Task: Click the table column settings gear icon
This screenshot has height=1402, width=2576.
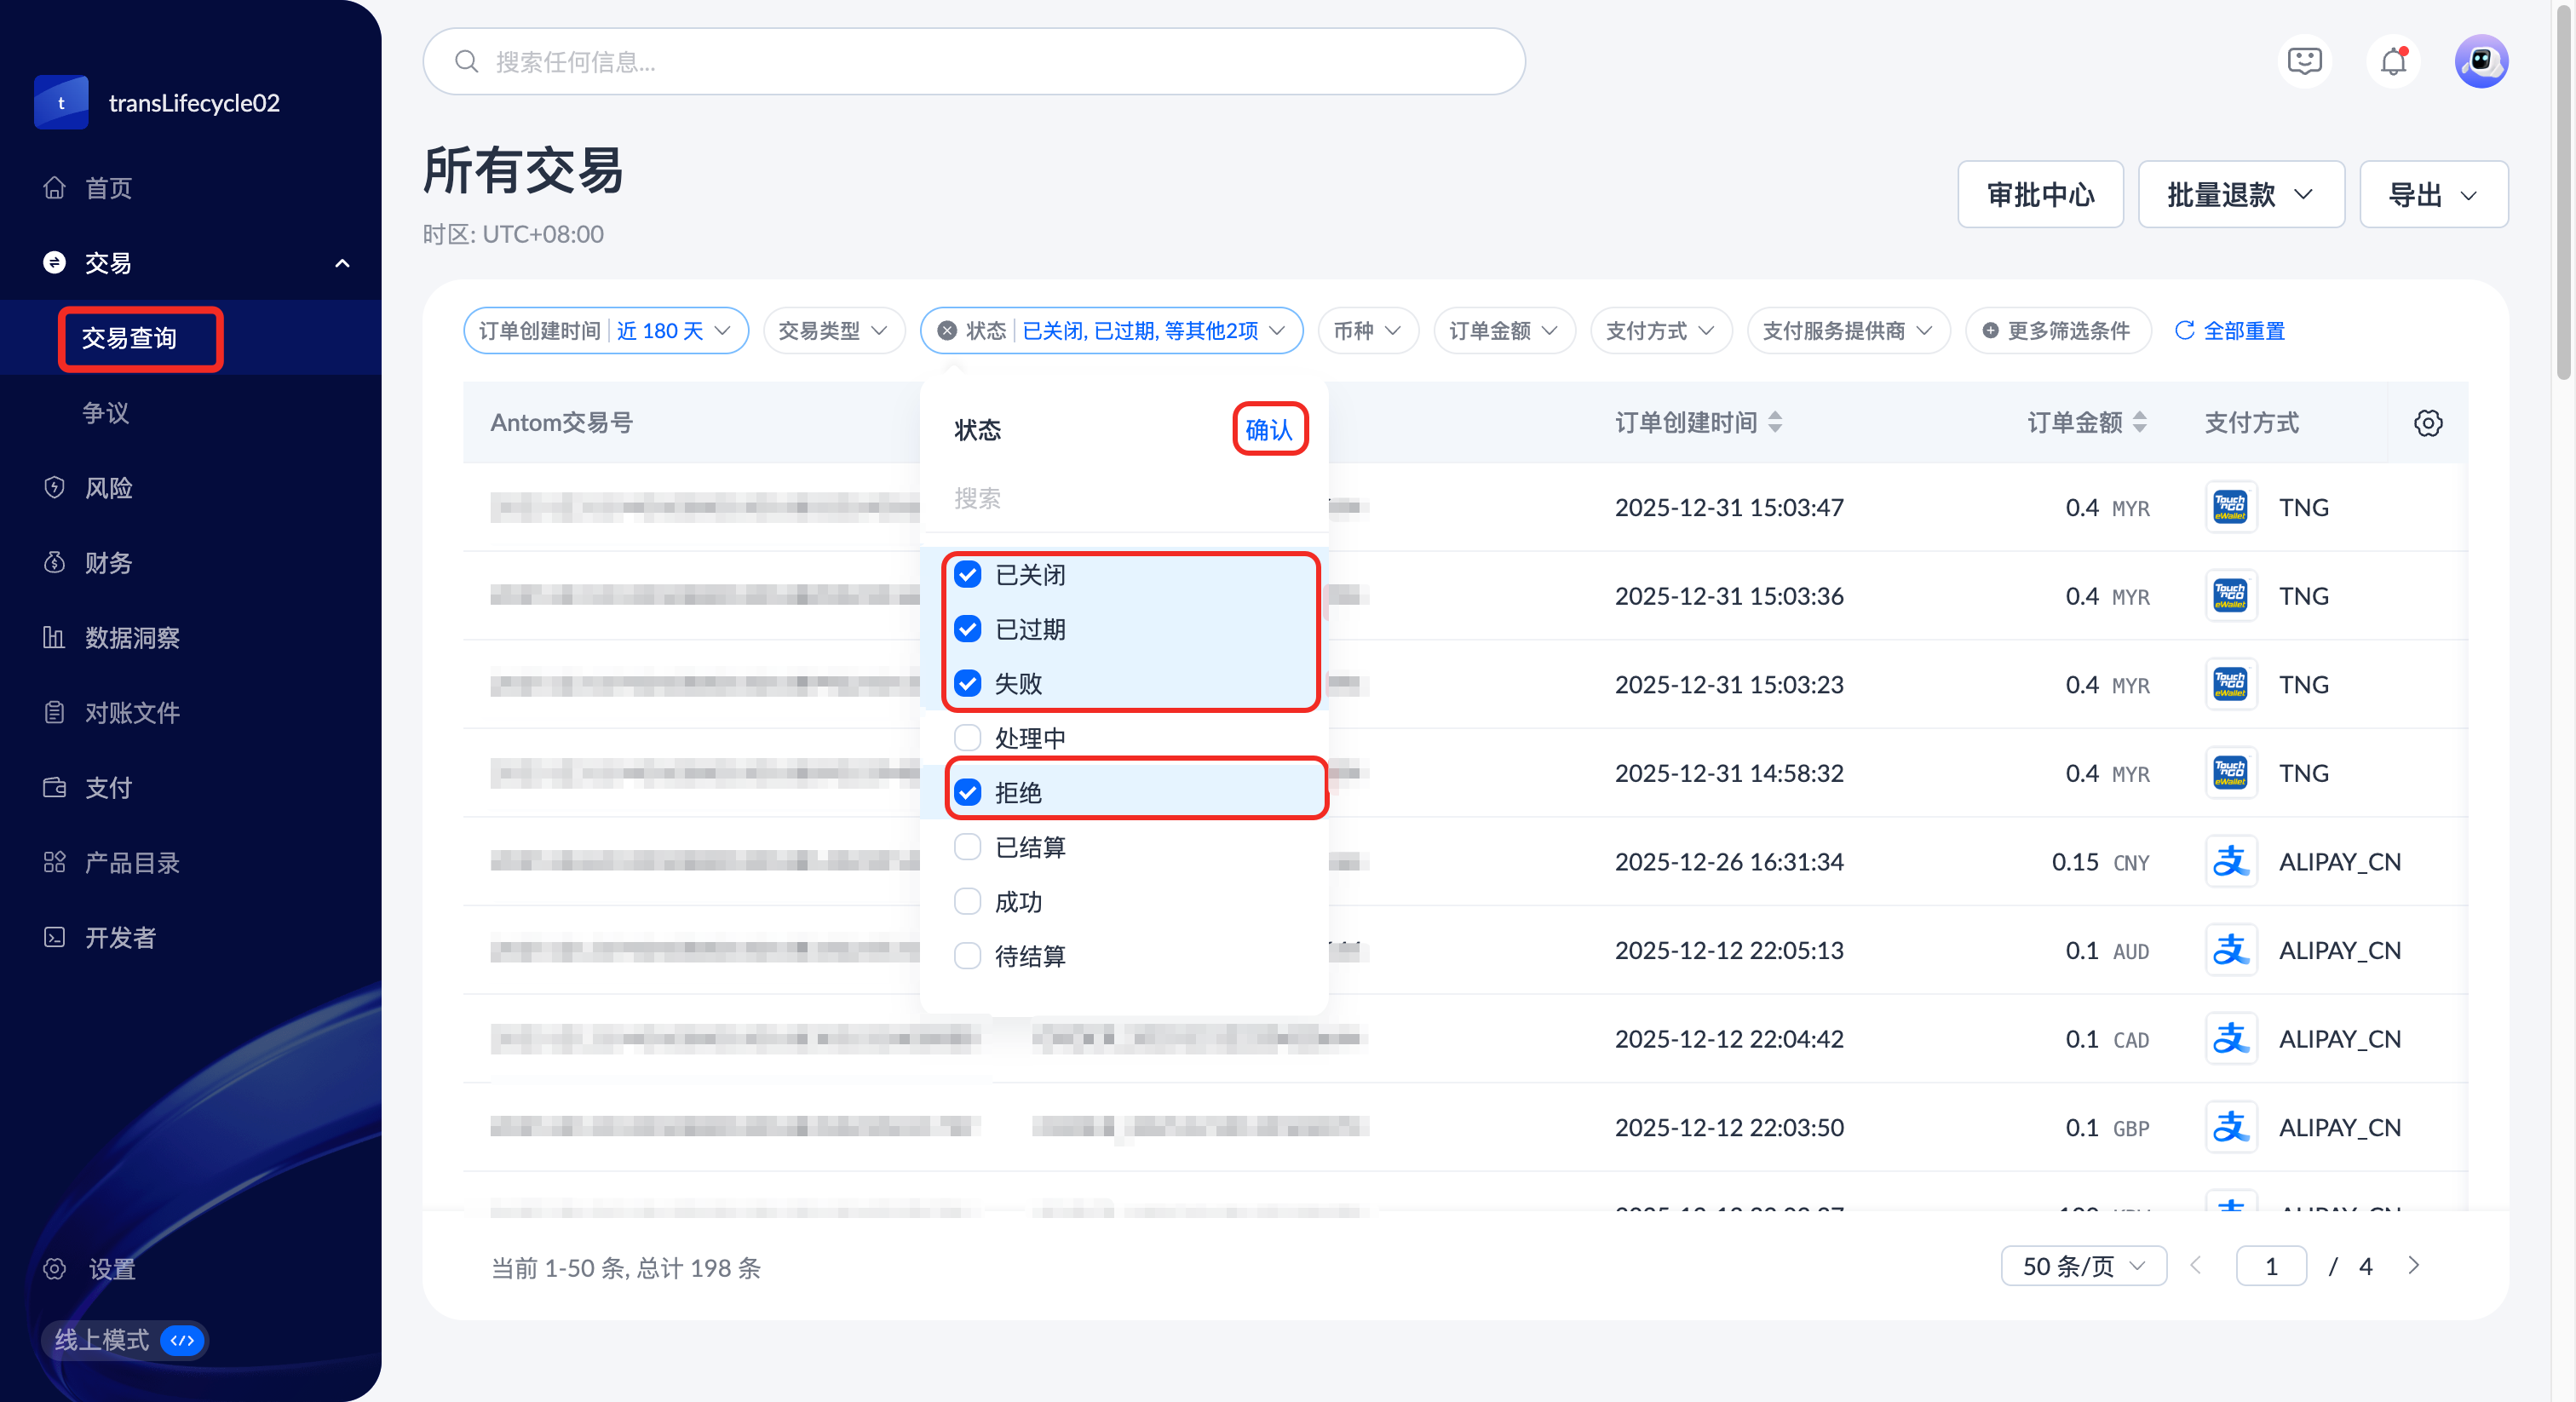Action: click(2428, 423)
